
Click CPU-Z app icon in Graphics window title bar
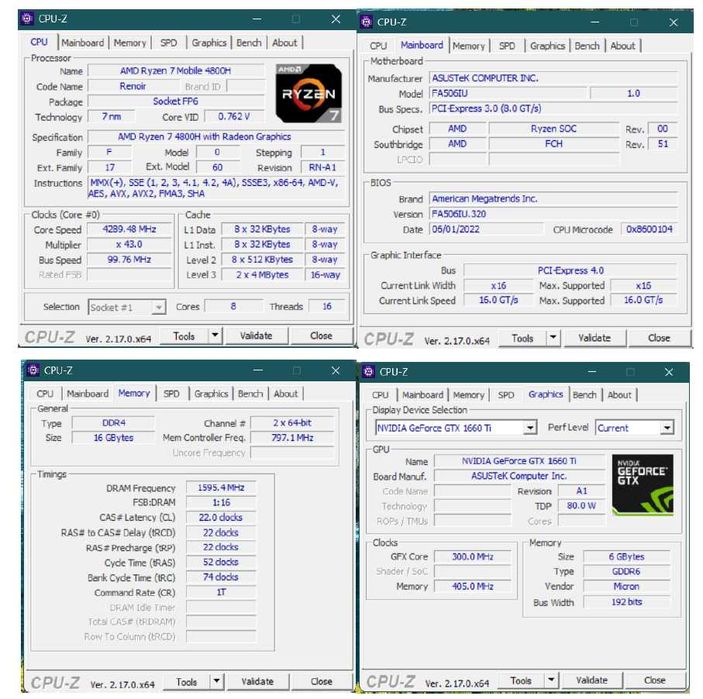pyautogui.click(x=368, y=372)
